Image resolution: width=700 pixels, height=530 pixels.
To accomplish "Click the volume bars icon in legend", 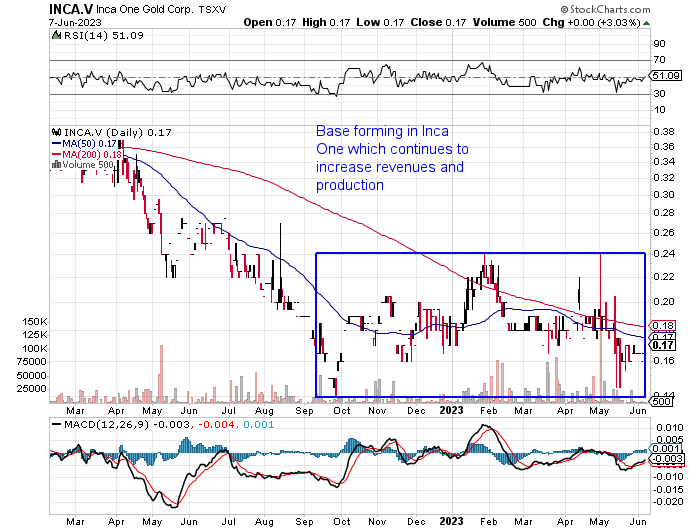I will point(56,165).
